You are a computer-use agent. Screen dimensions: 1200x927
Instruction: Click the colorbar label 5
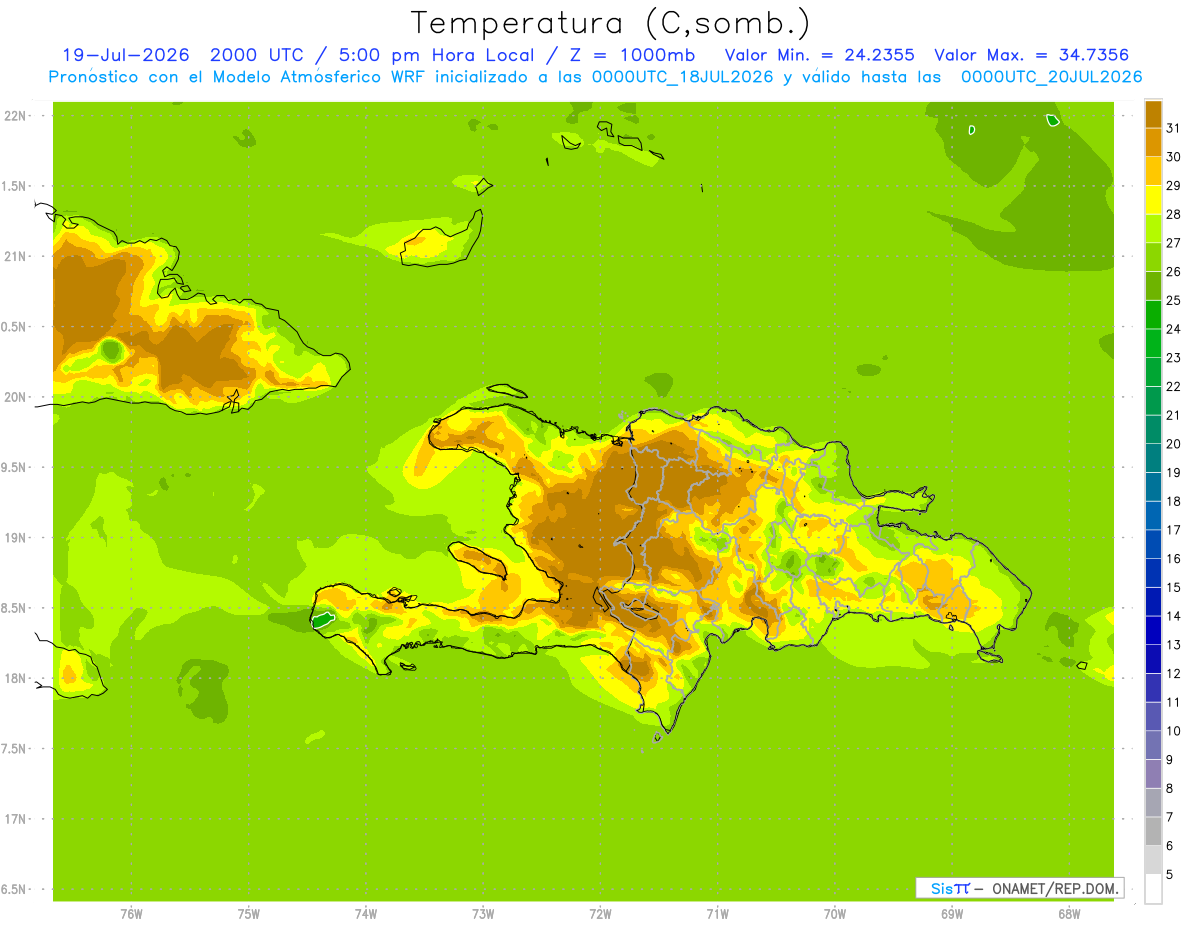(1169, 874)
